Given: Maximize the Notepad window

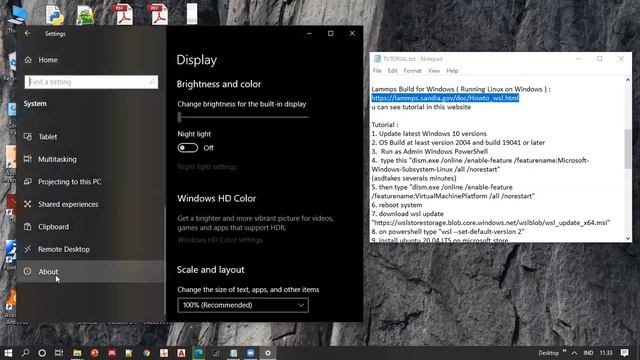Looking at the screenshot, I should click(x=600, y=59).
